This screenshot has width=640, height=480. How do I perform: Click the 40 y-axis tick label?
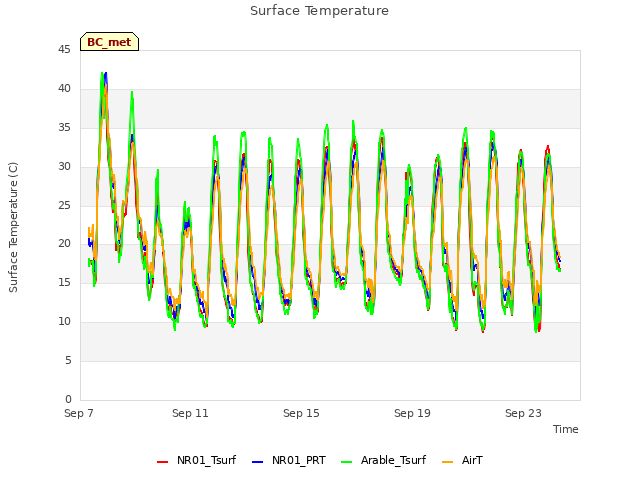64,89
